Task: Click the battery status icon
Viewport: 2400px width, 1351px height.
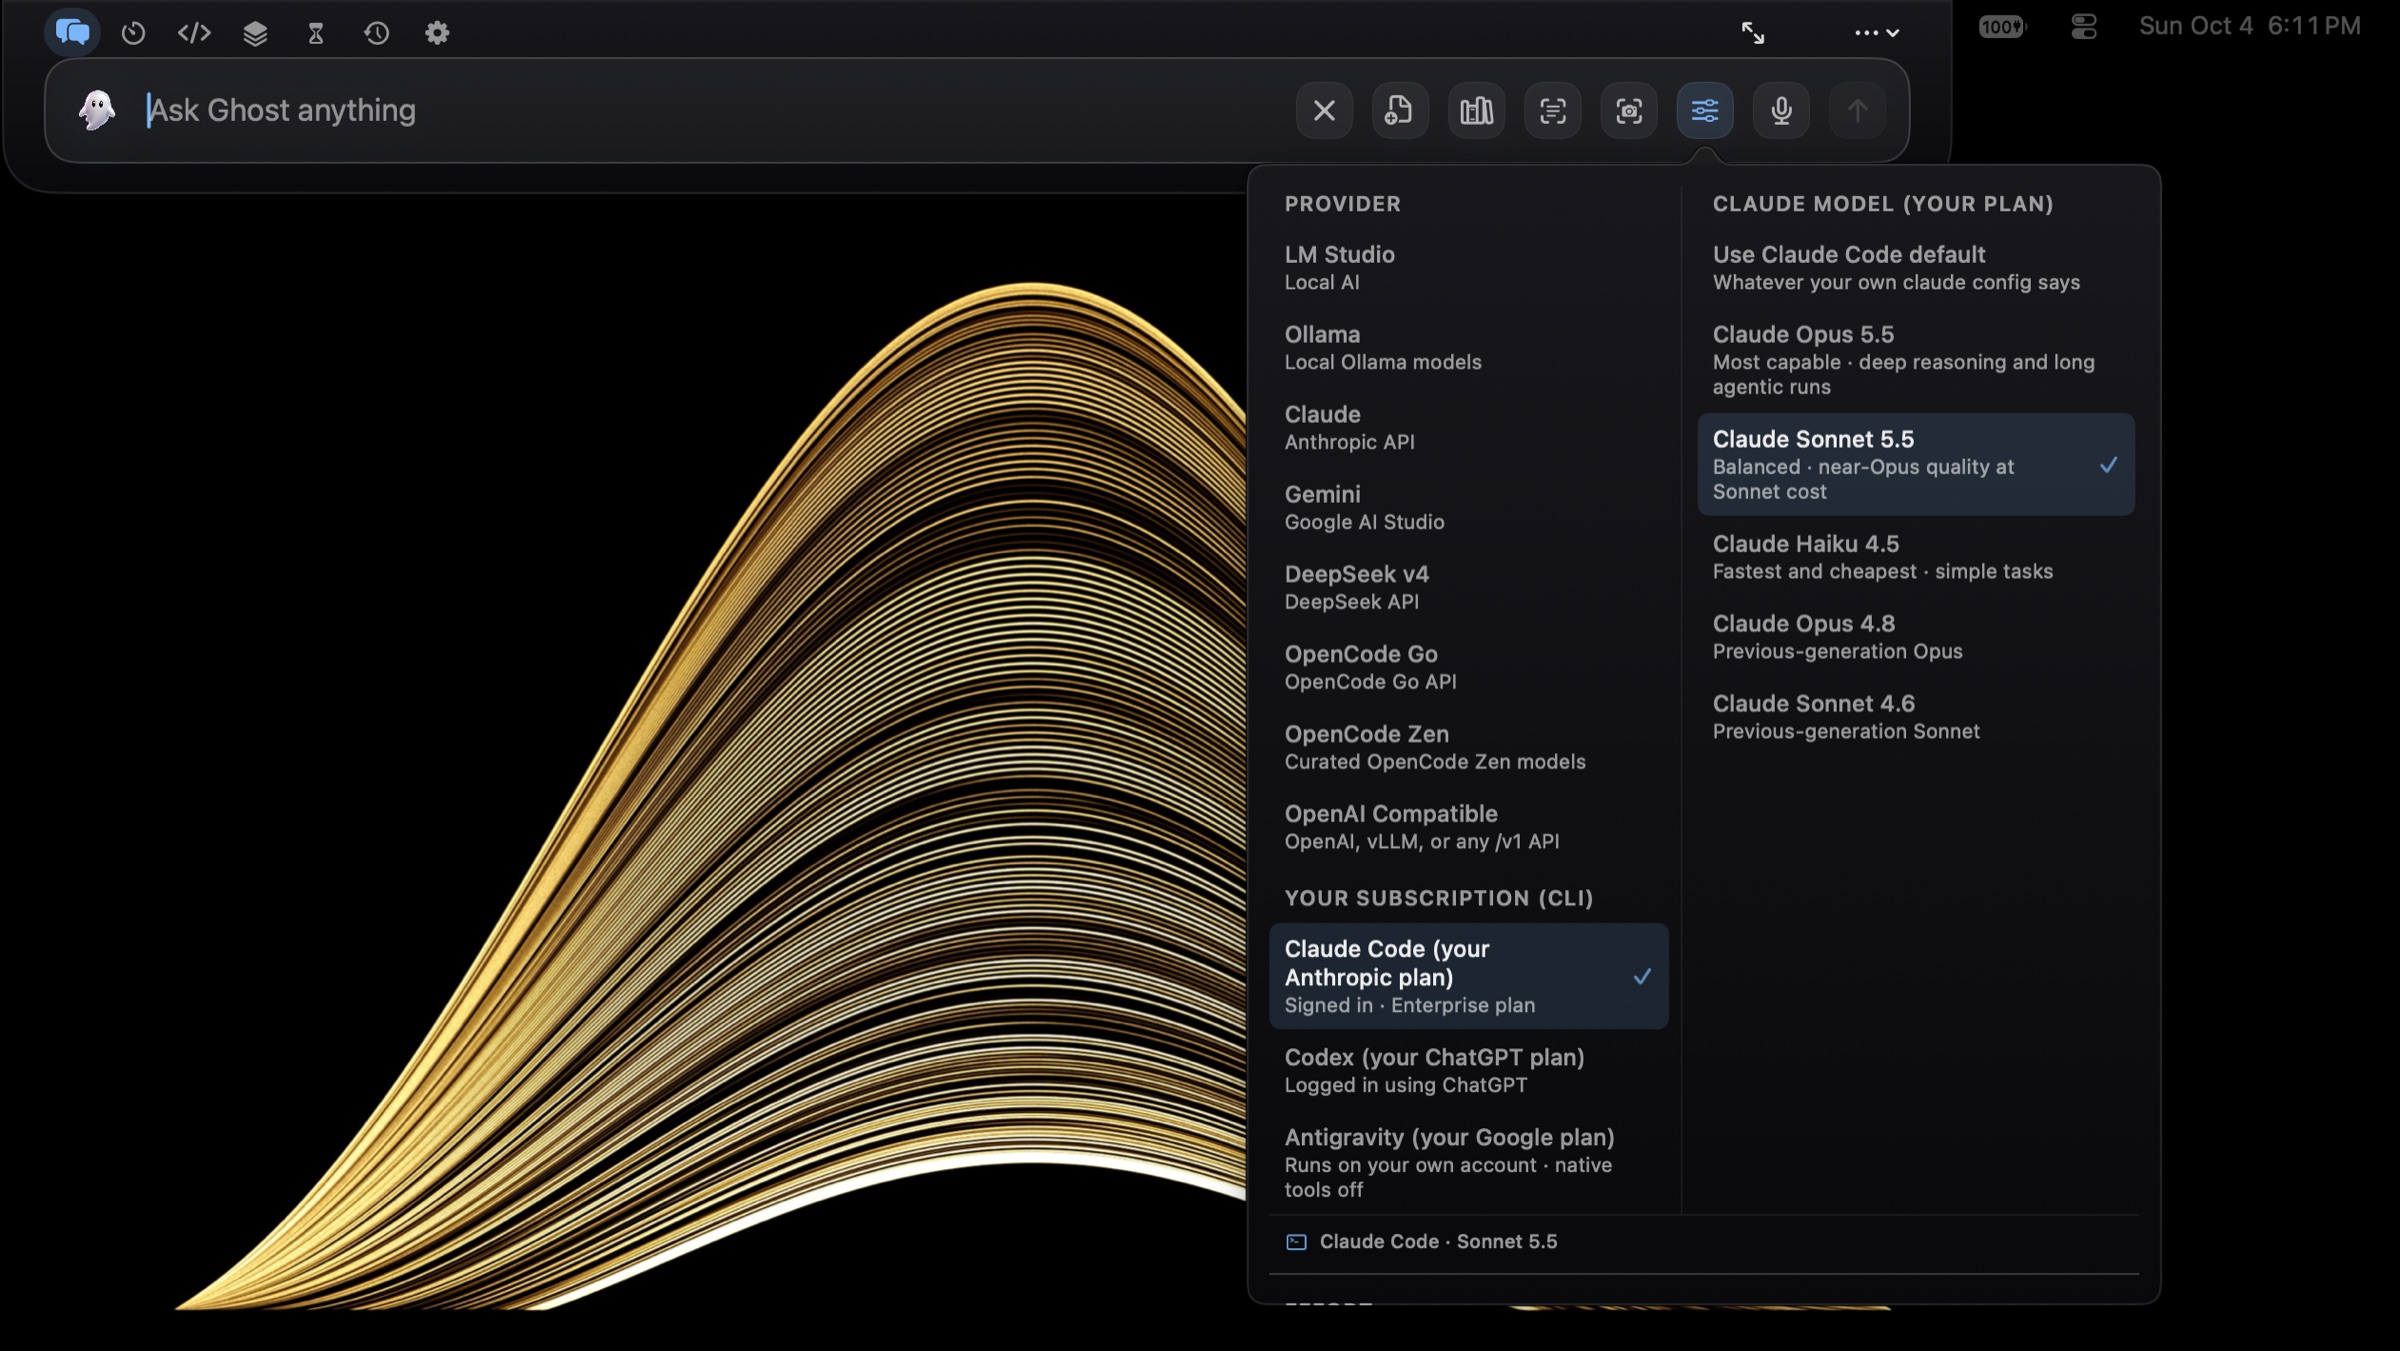Action: point(2002,27)
